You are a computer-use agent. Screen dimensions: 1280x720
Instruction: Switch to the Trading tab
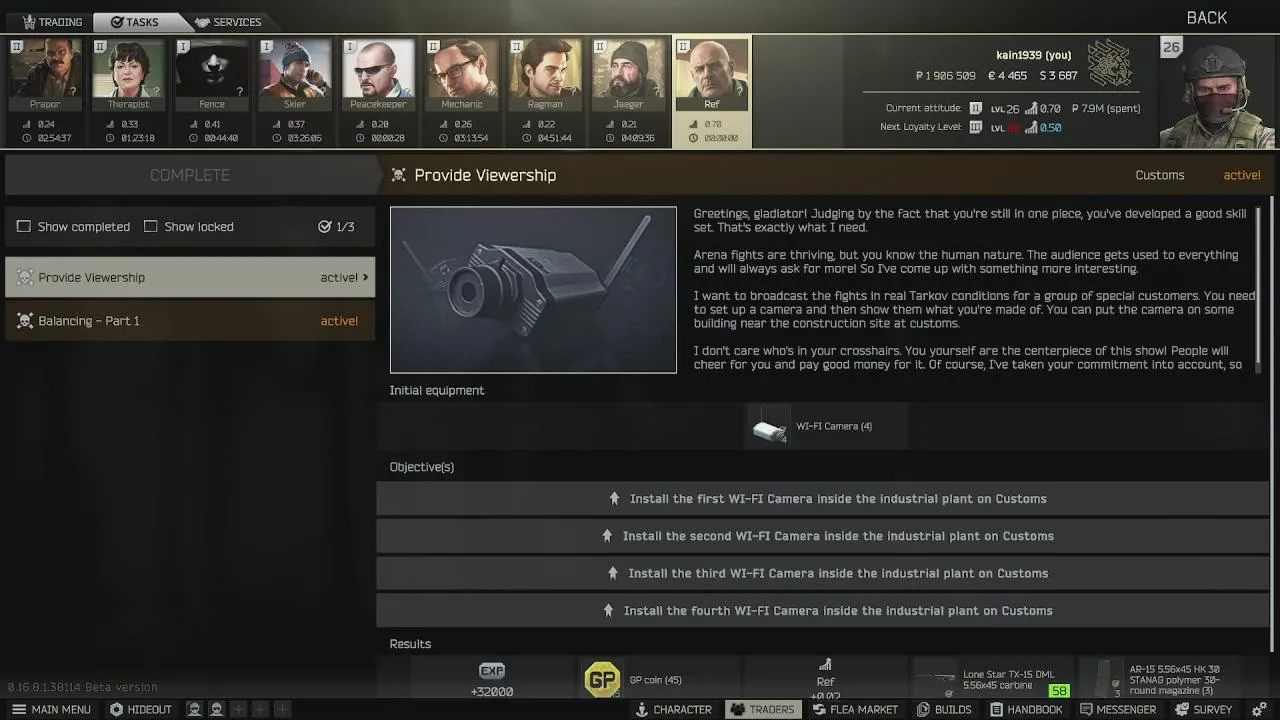(52, 22)
